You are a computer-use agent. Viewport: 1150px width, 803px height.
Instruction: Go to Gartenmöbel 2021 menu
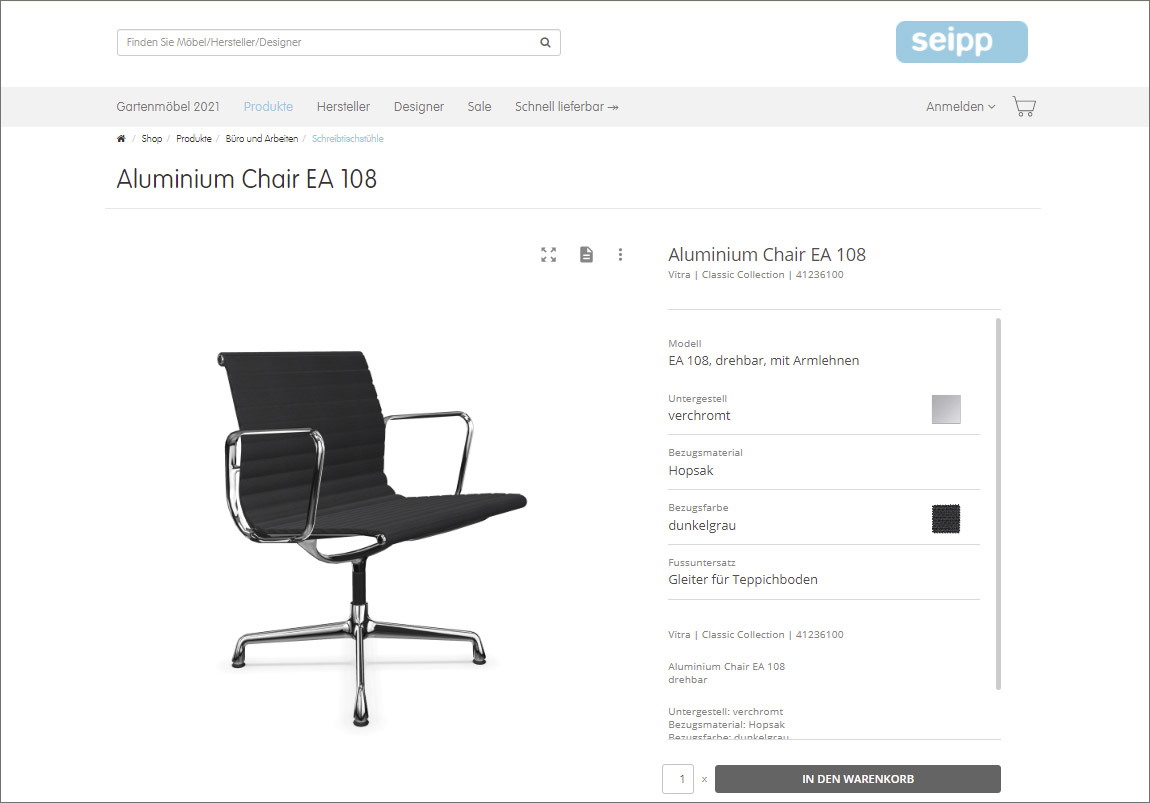168,107
